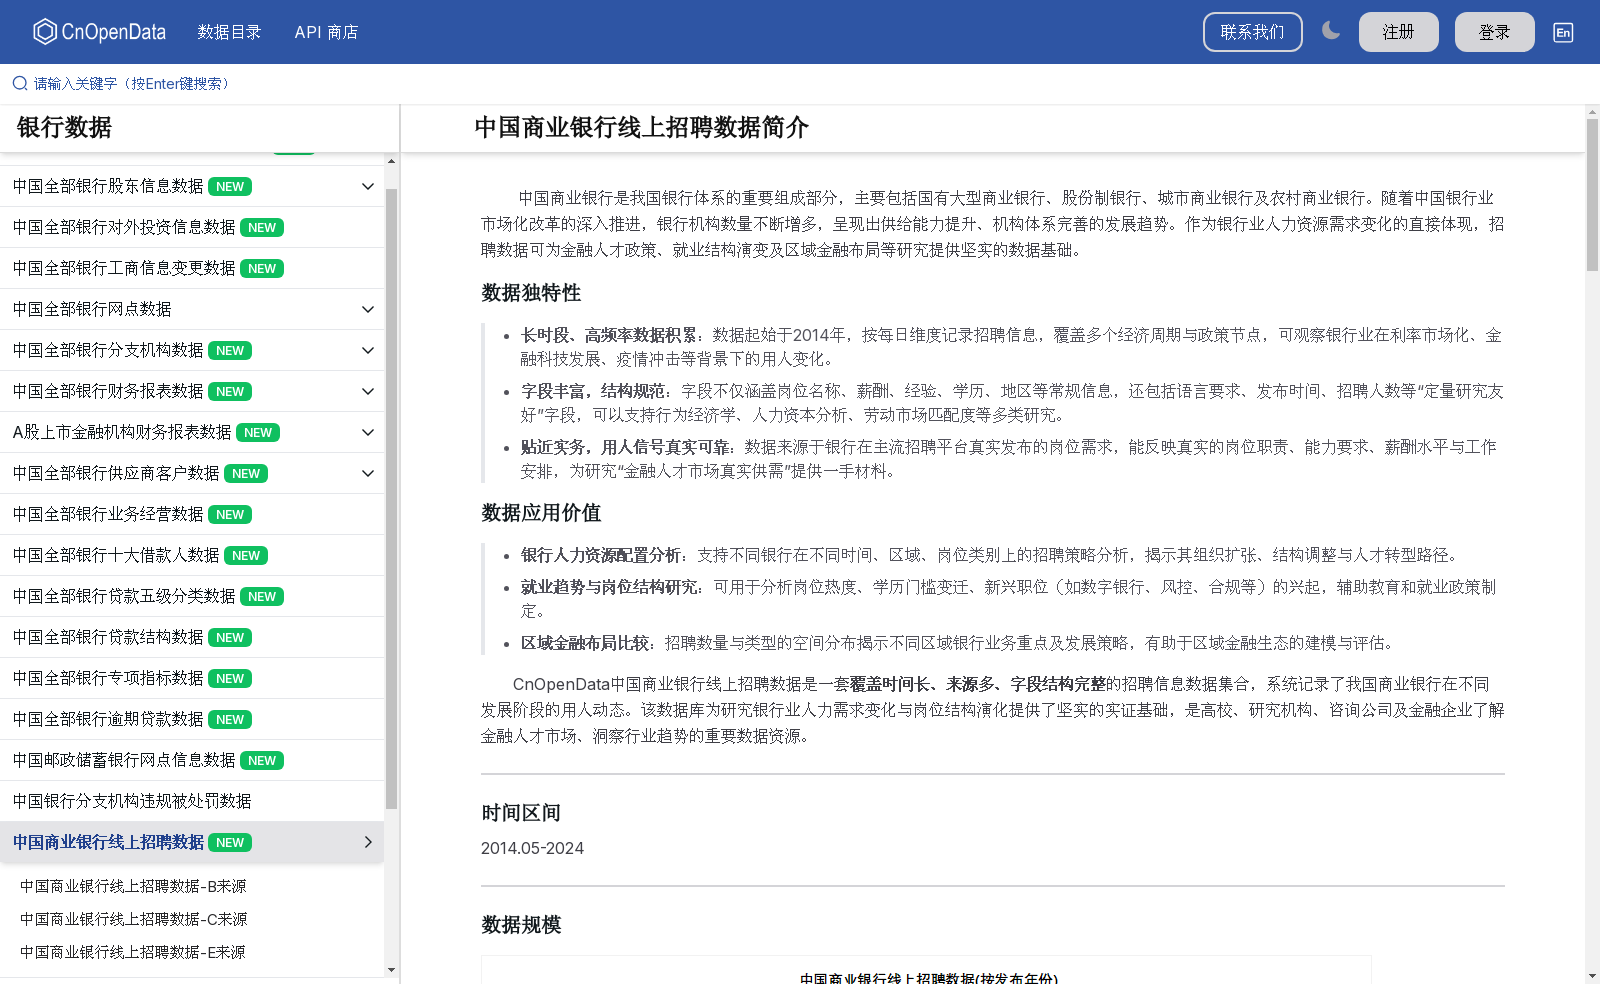Collapse 中国商业银行线上招聘数据 chevron
Screen dimensions: 1600x1000
click(x=368, y=842)
